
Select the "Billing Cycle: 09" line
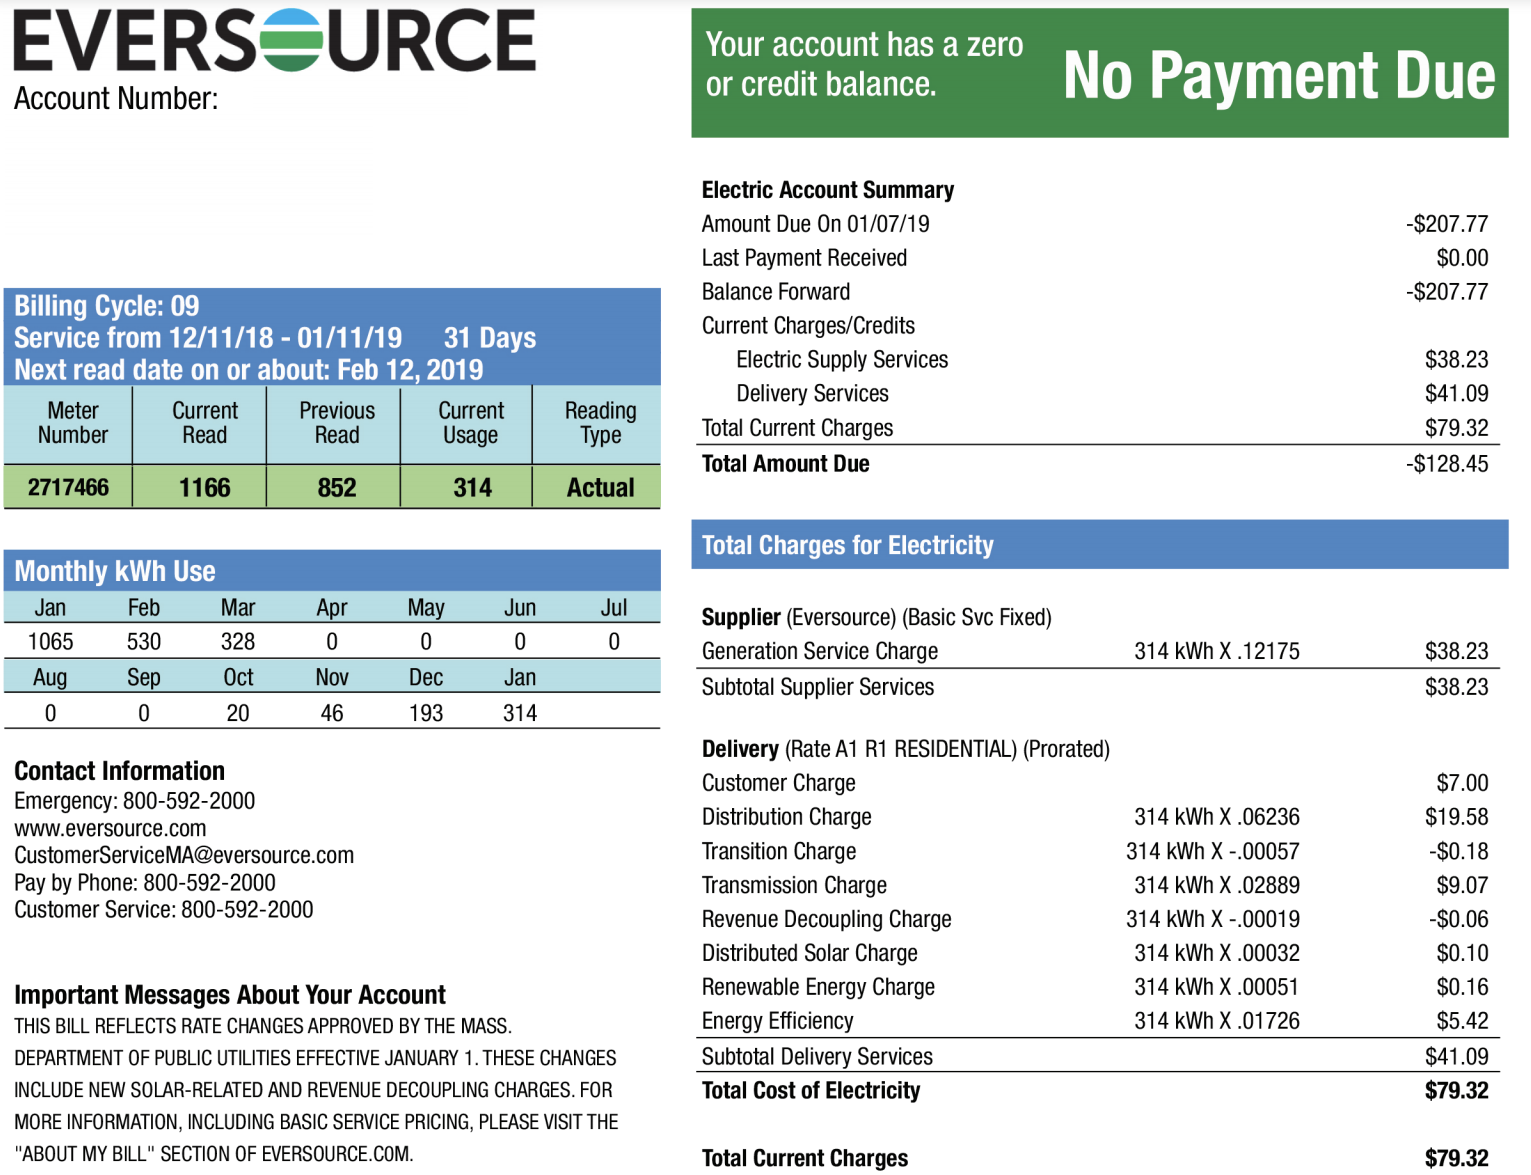click(107, 306)
